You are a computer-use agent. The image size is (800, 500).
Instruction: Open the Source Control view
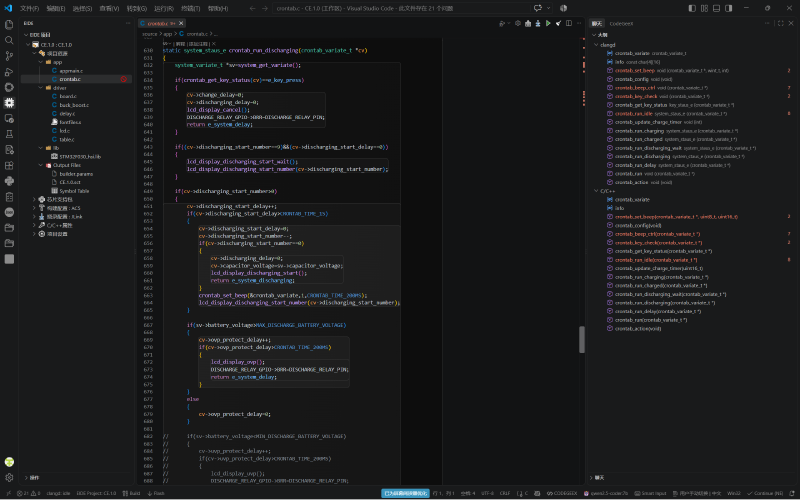tap(9, 56)
